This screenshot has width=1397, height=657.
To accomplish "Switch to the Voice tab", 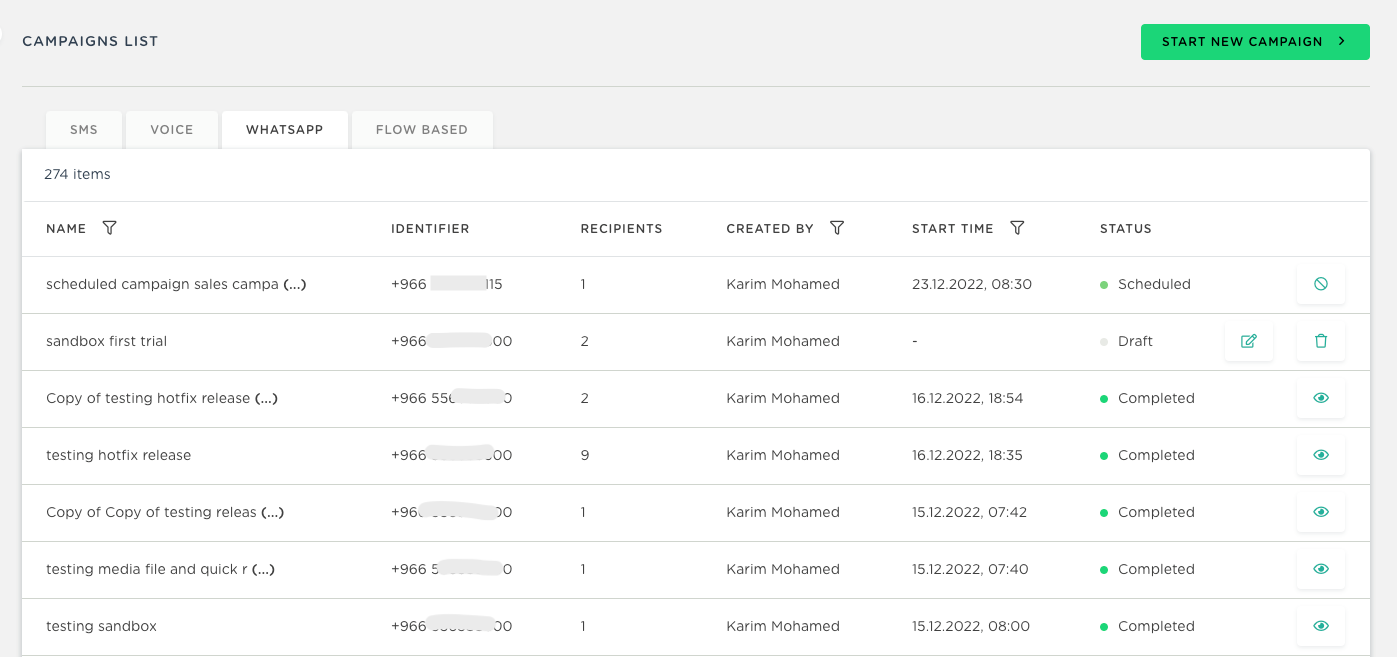I will (x=172, y=130).
